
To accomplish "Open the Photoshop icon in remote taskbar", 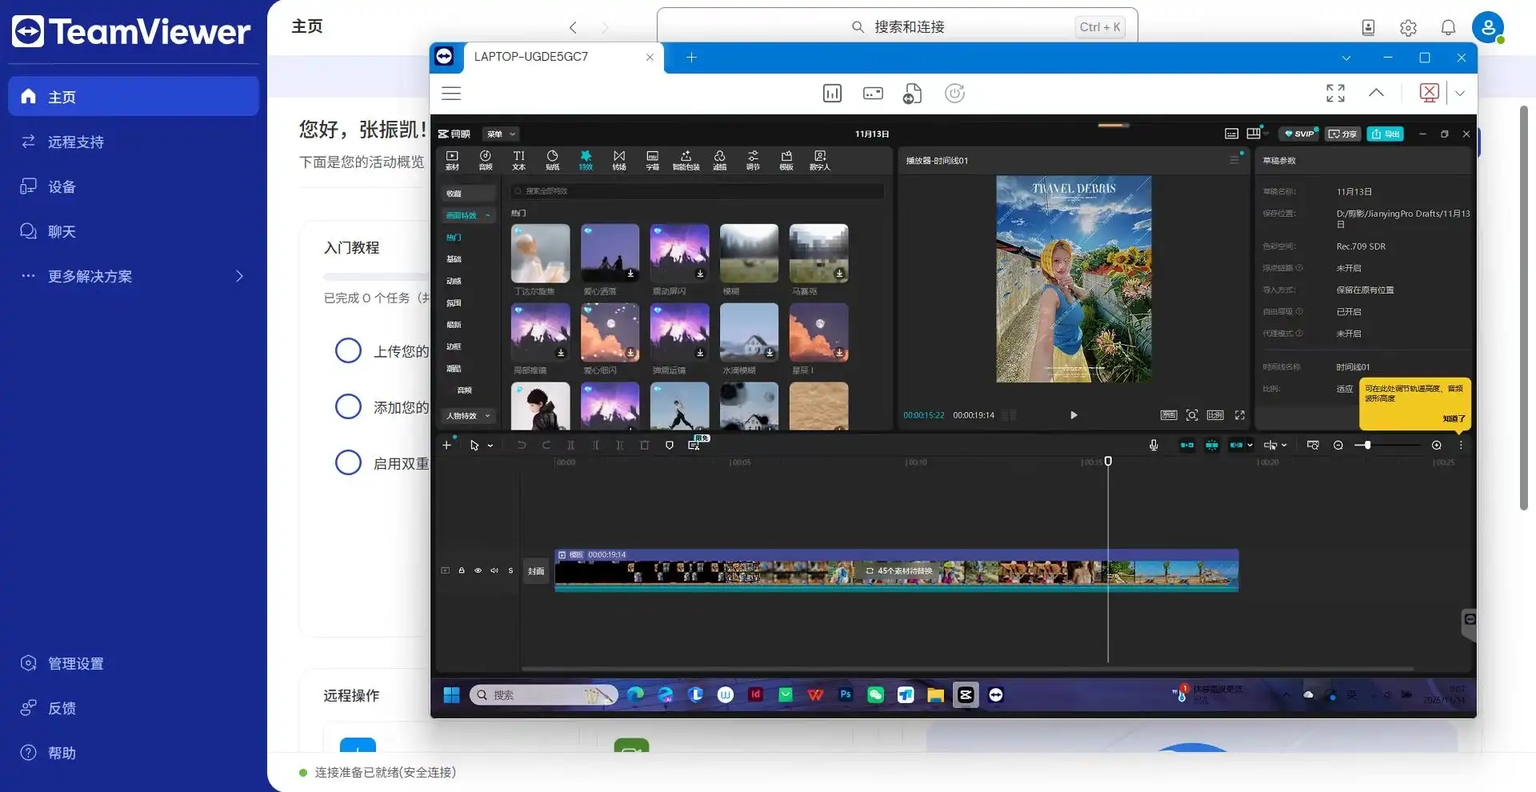I will 845,695.
